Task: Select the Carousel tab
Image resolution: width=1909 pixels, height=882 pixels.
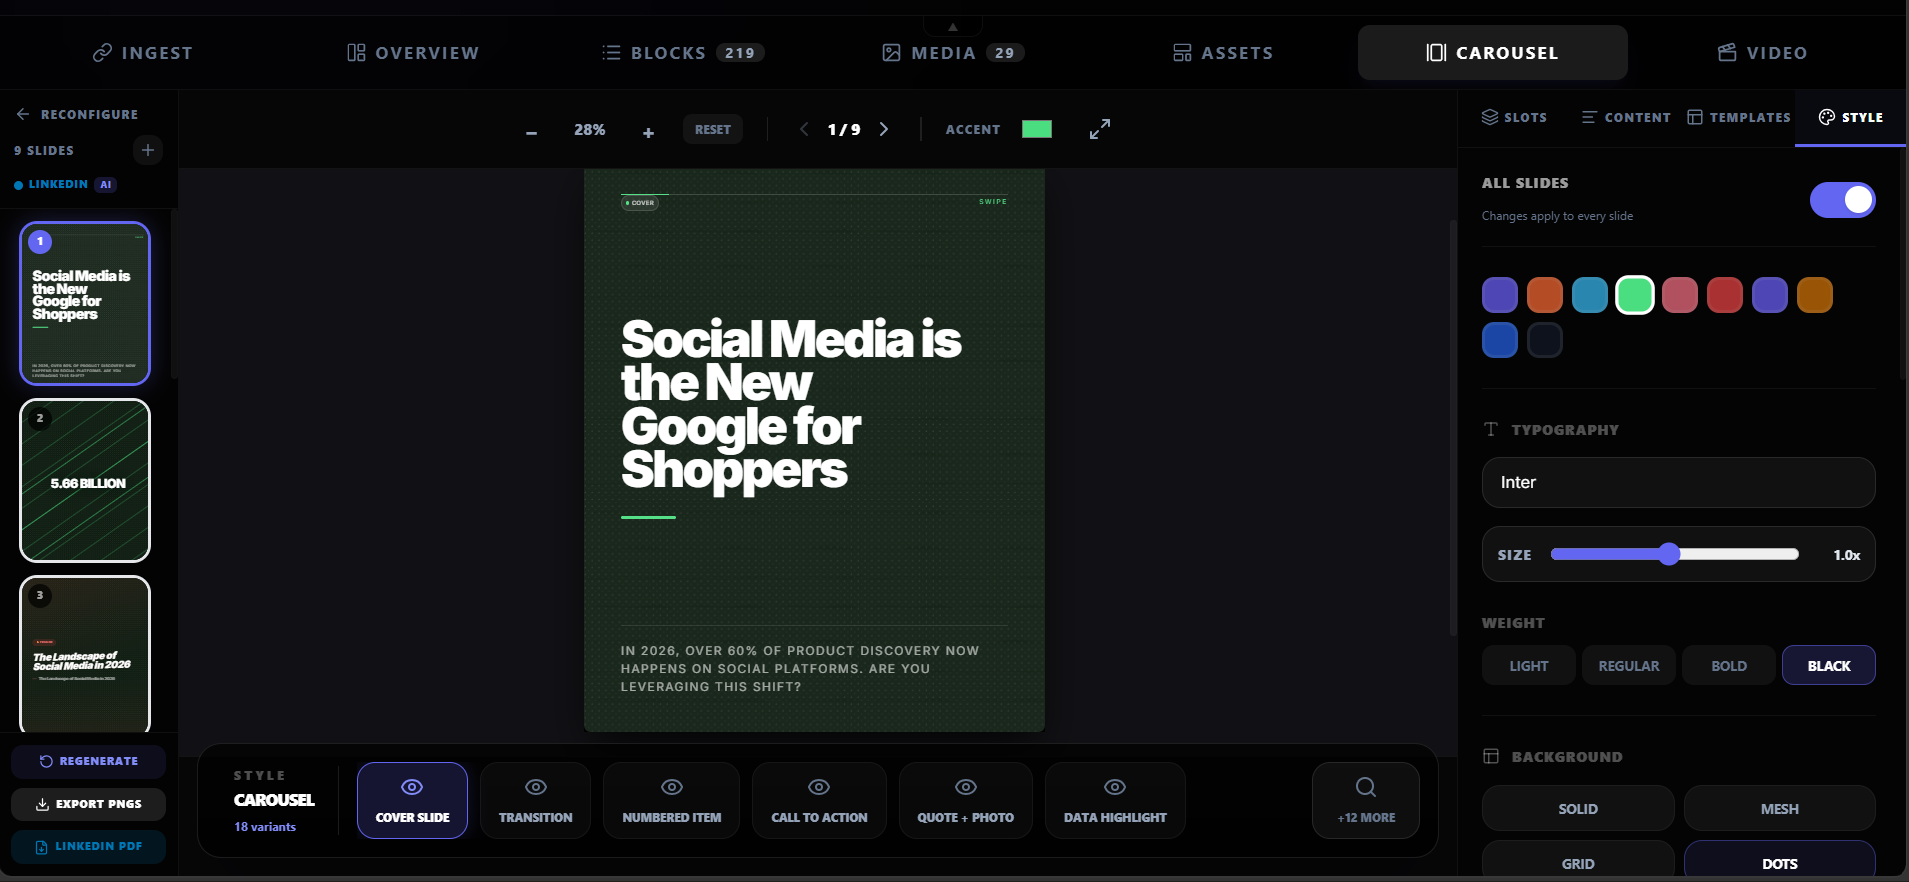Action: point(1492,53)
